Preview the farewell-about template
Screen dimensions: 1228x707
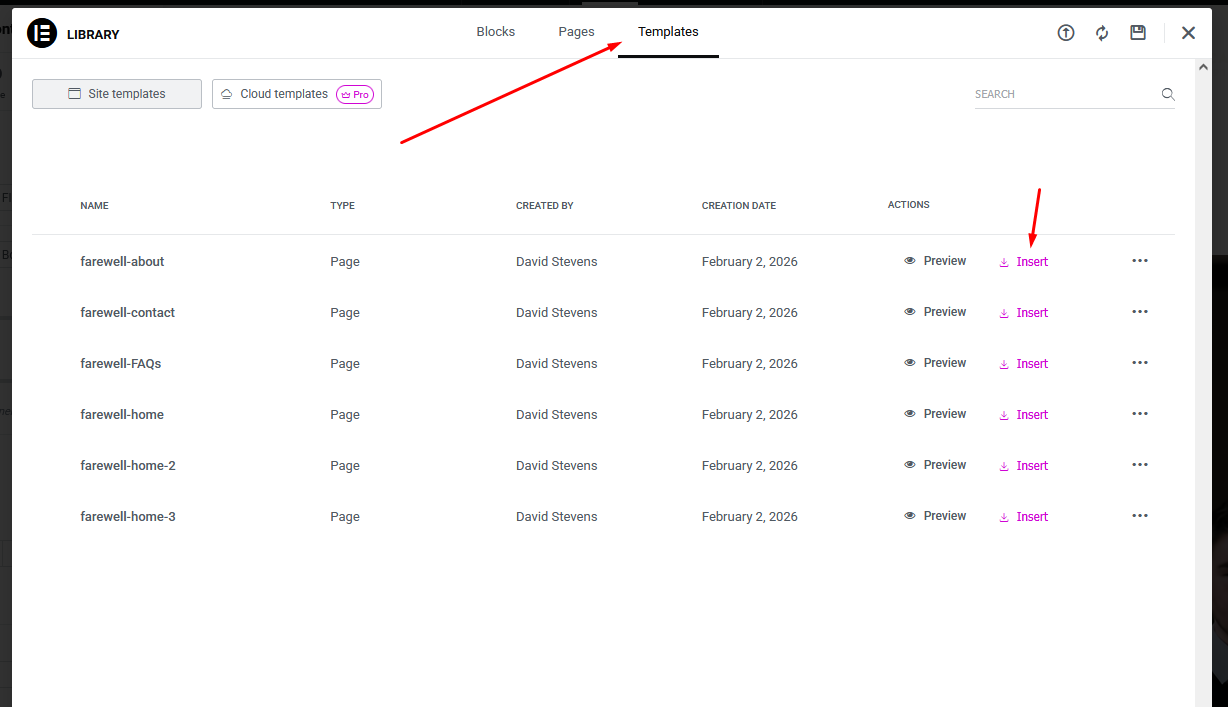point(935,261)
